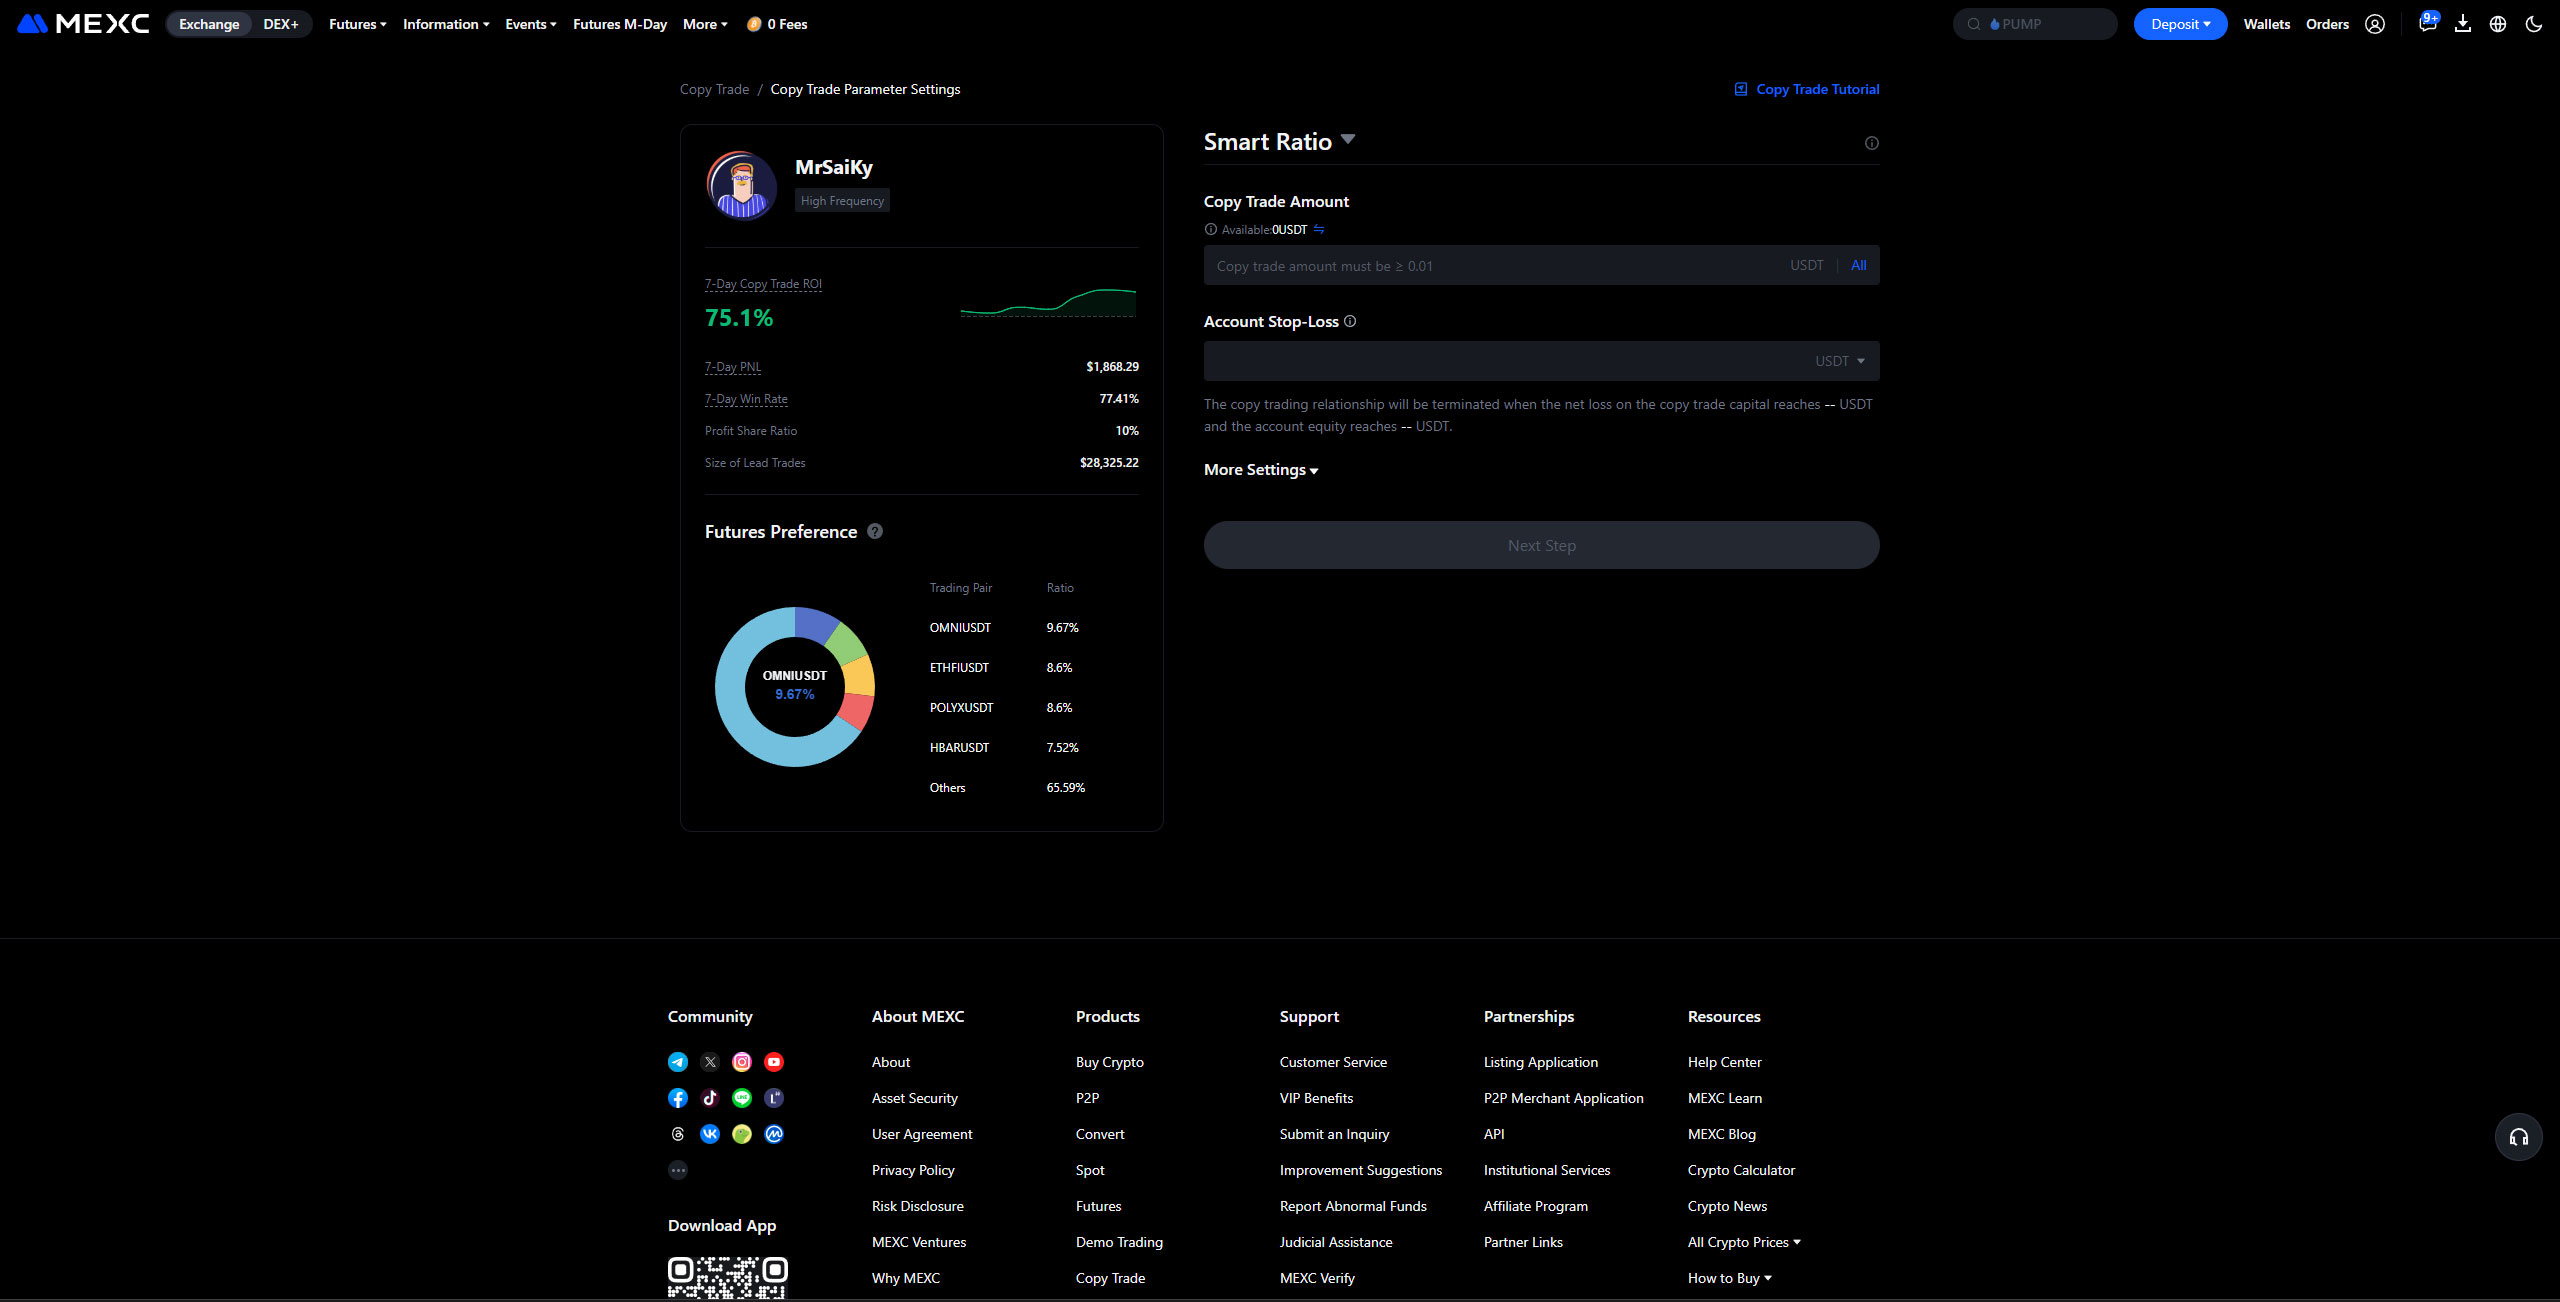The height and width of the screenshot is (1302, 2560).
Task: Click All to use full balance
Action: click(1858, 265)
